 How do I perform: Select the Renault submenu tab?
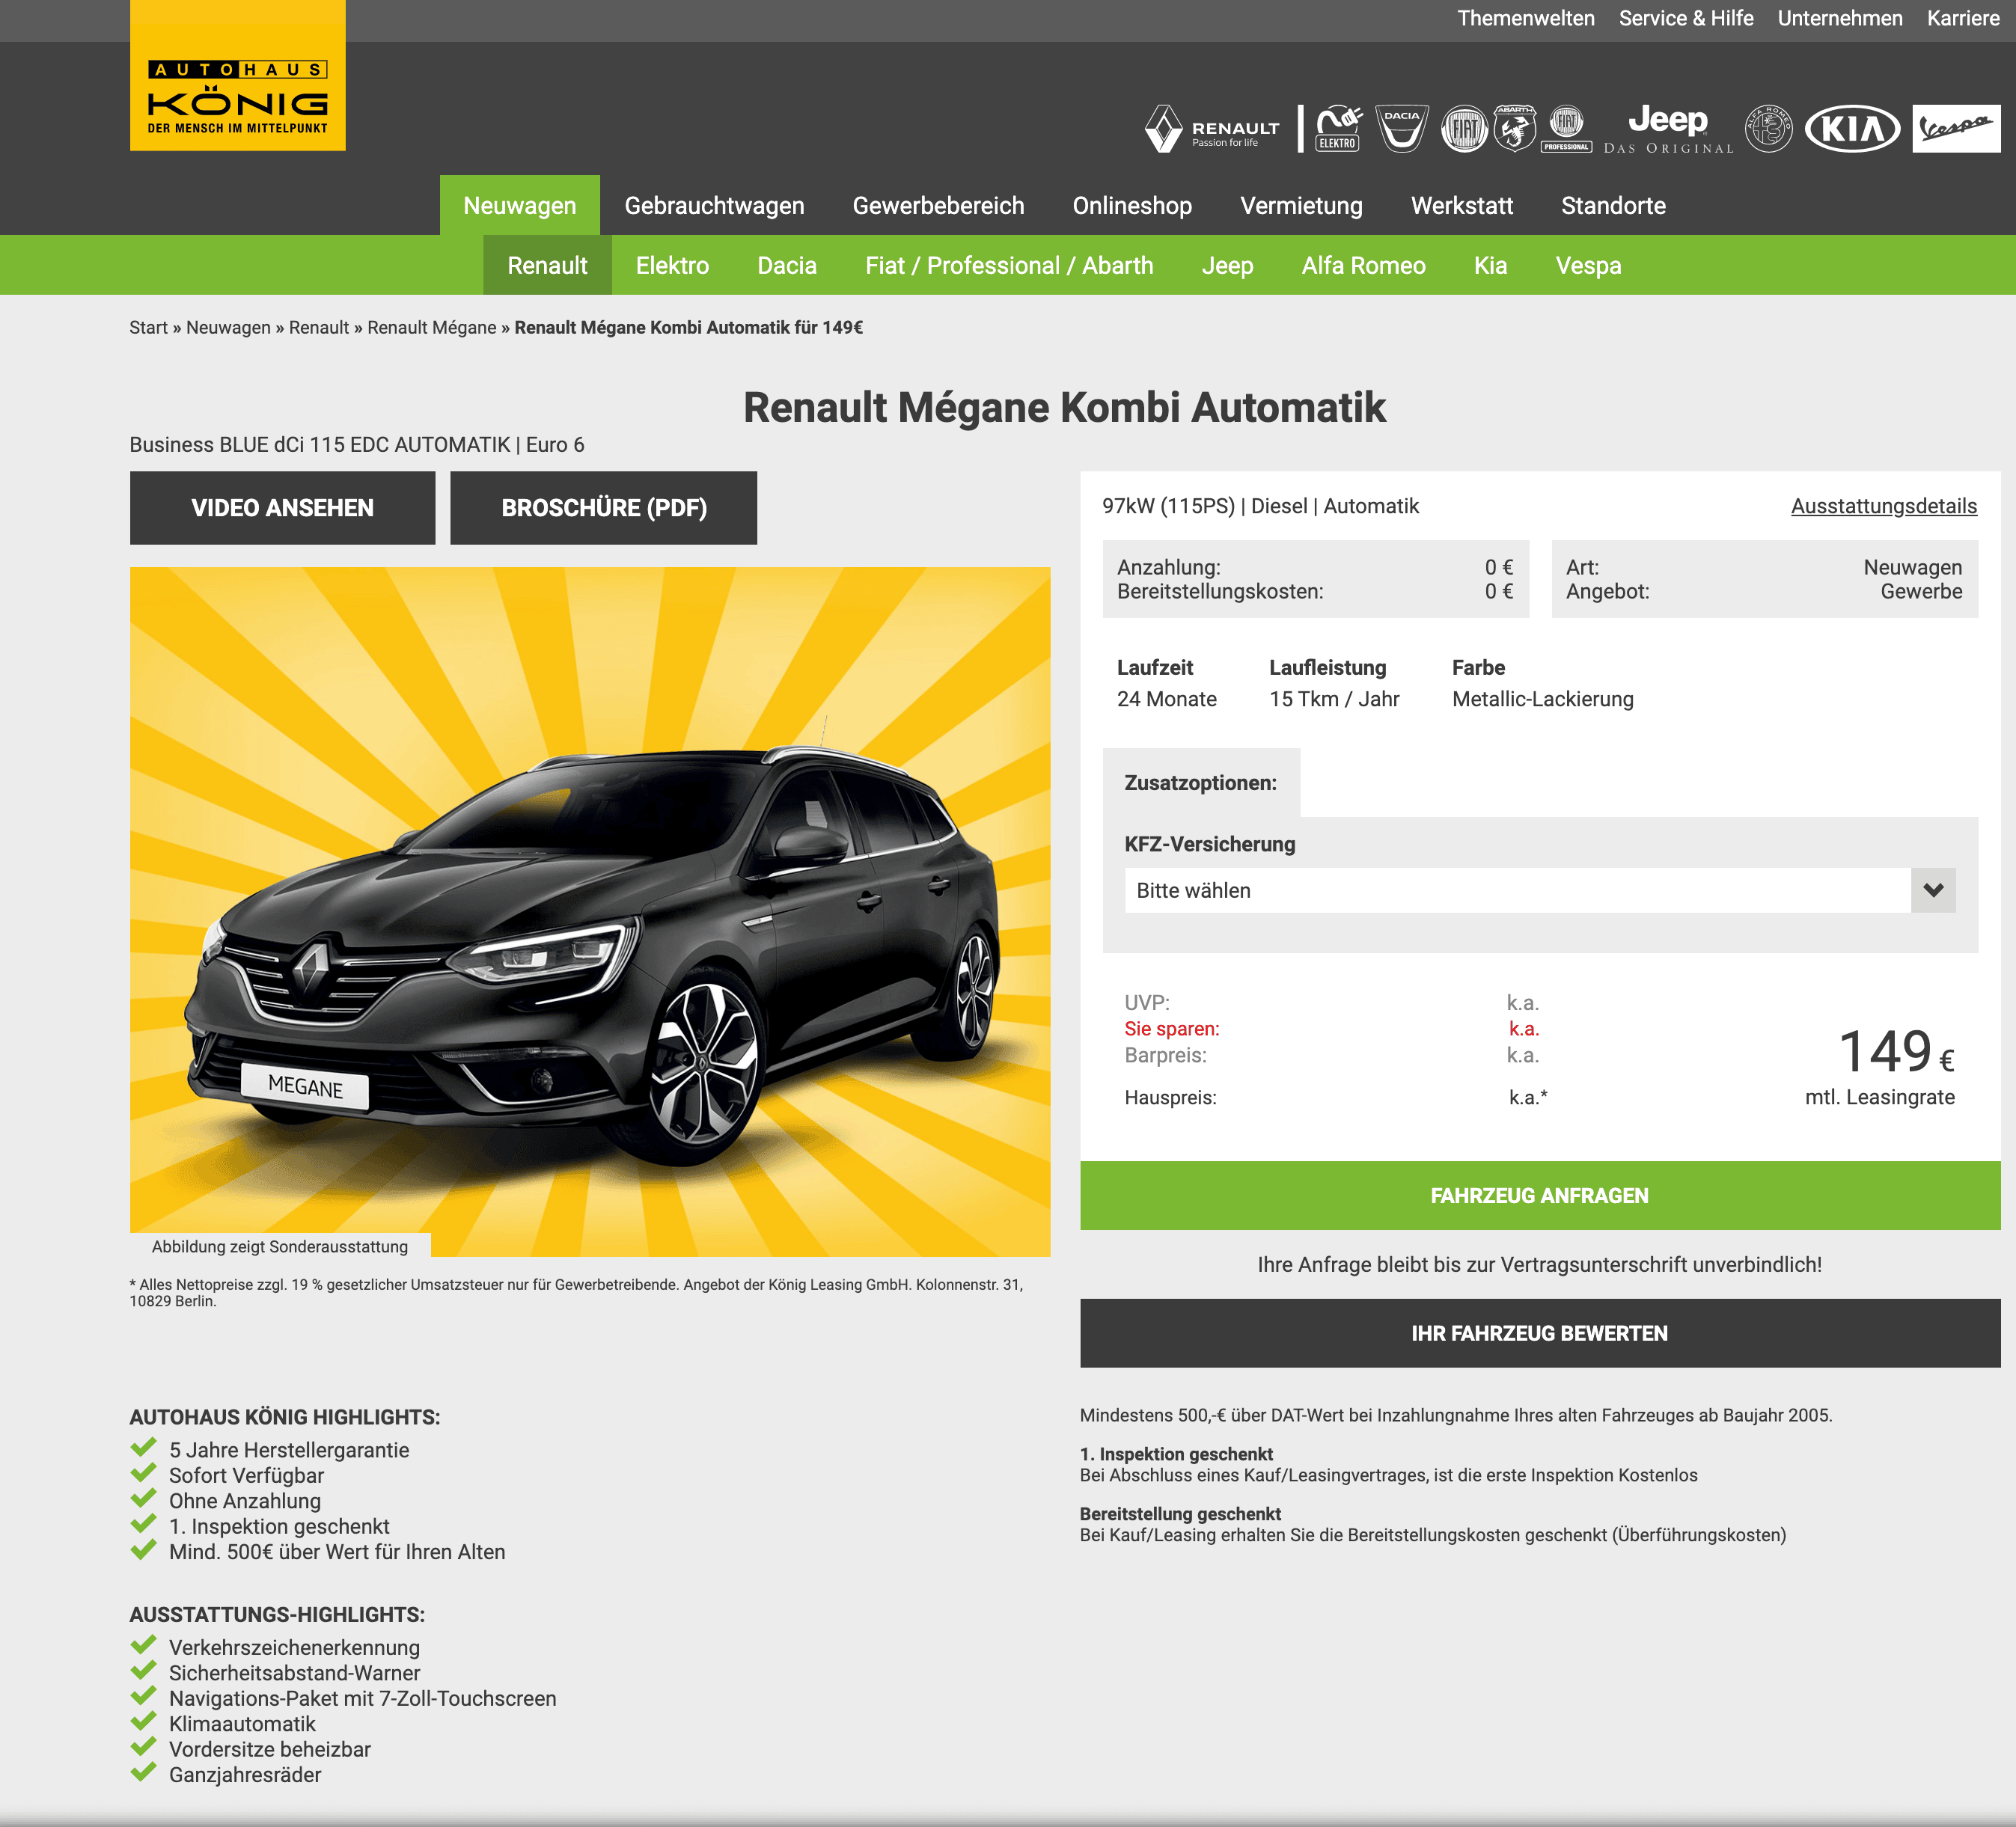tap(547, 265)
